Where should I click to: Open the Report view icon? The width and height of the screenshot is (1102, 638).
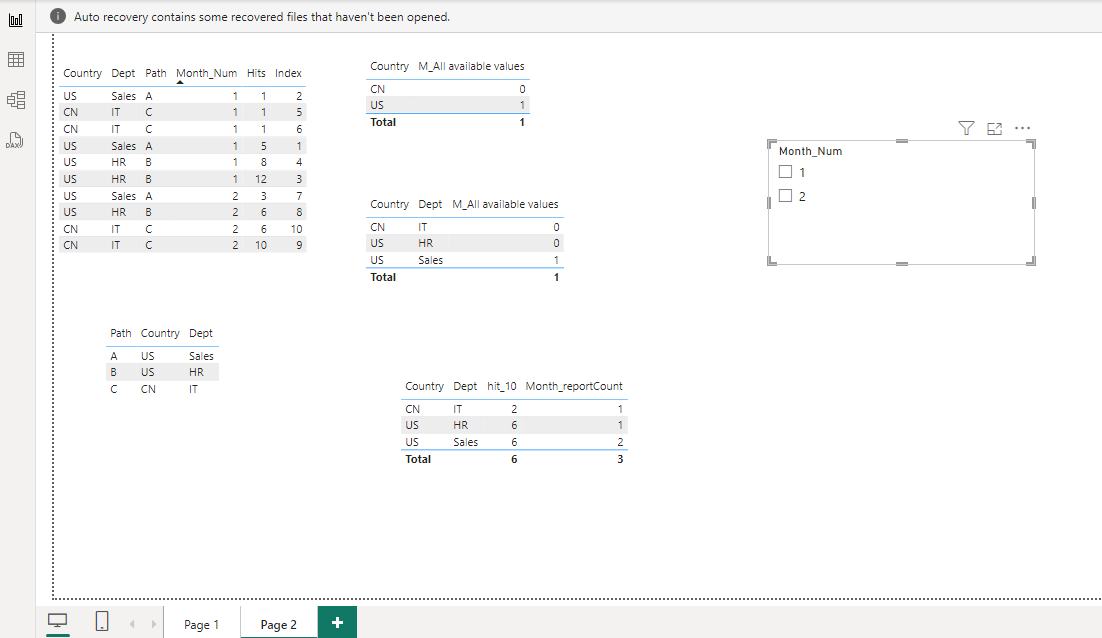pos(15,20)
